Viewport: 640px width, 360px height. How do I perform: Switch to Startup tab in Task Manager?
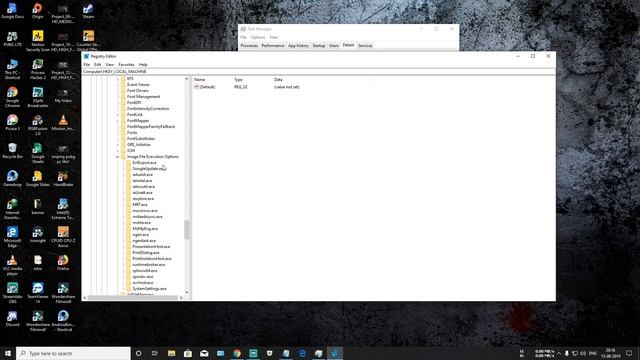[319, 46]
